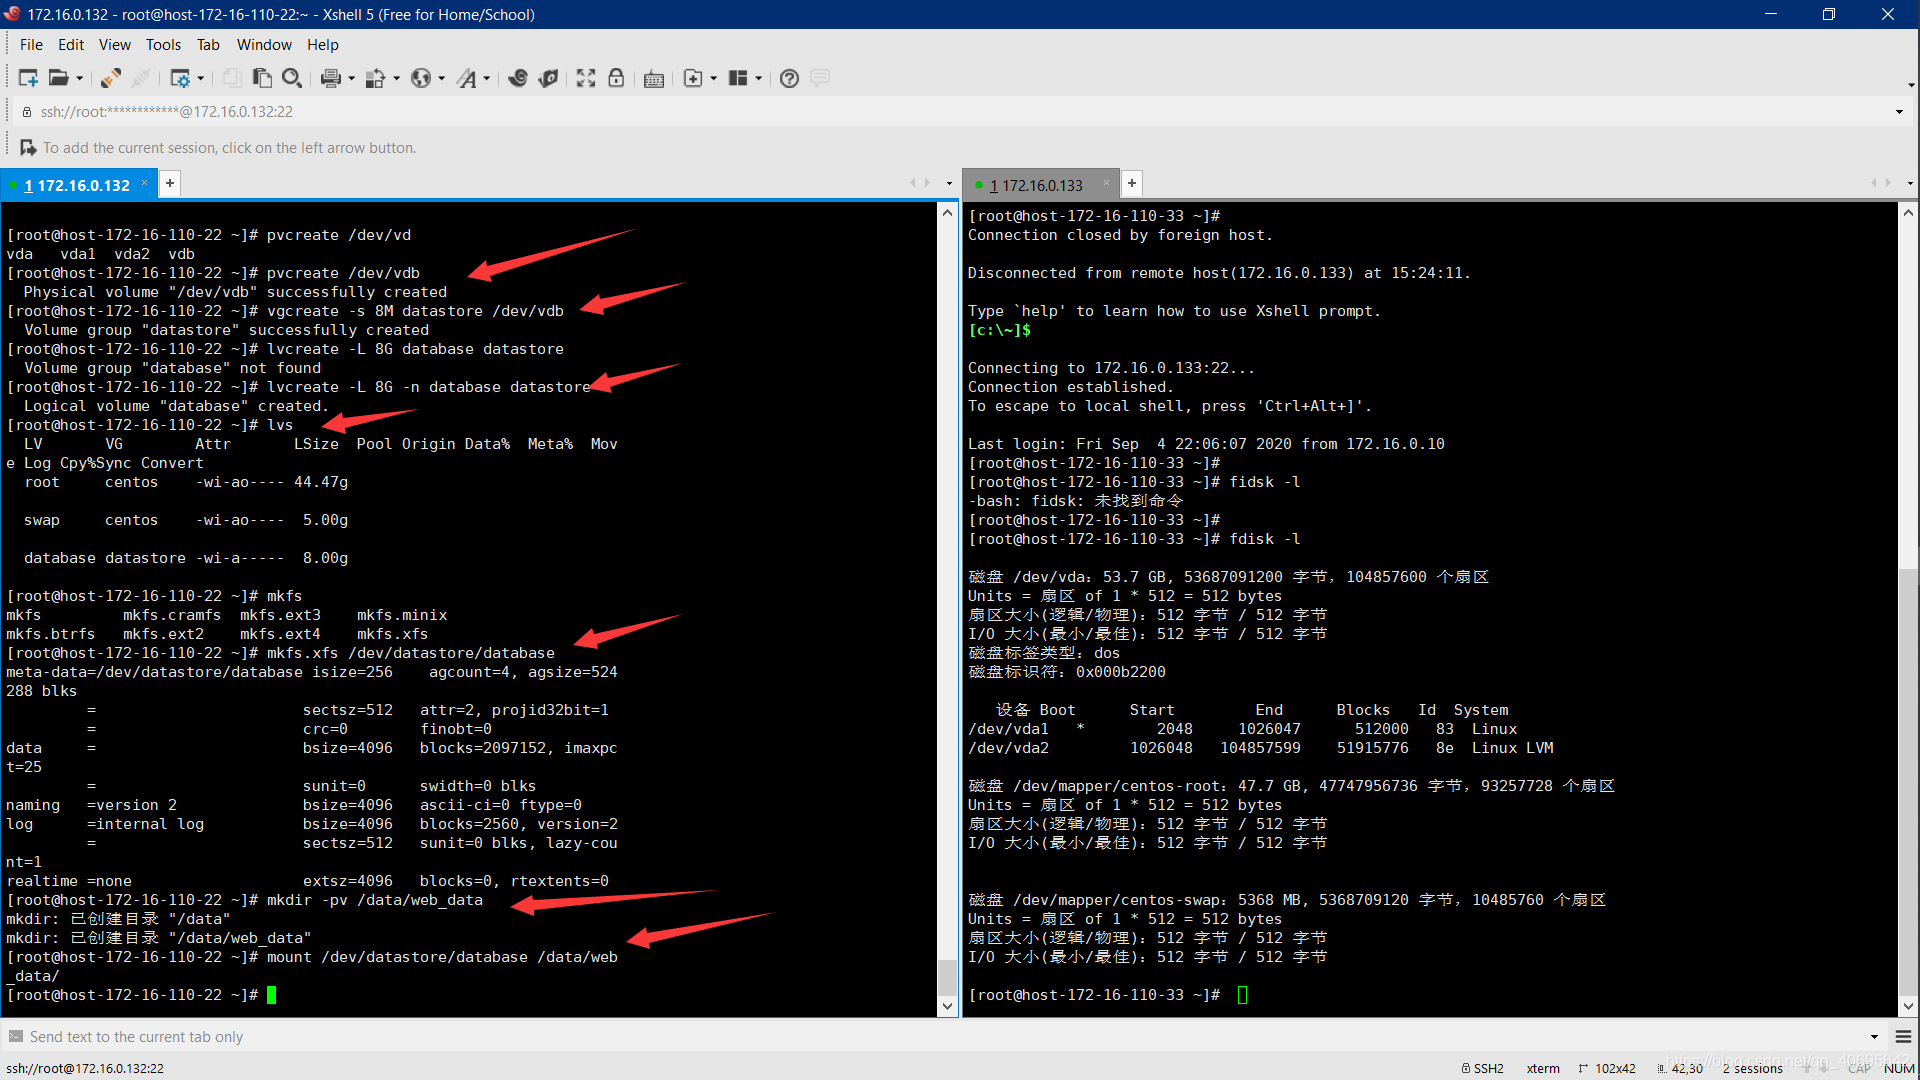Screen dimensions: 1920x1080
Task: Open the Window menu
Action: (264, 44)
